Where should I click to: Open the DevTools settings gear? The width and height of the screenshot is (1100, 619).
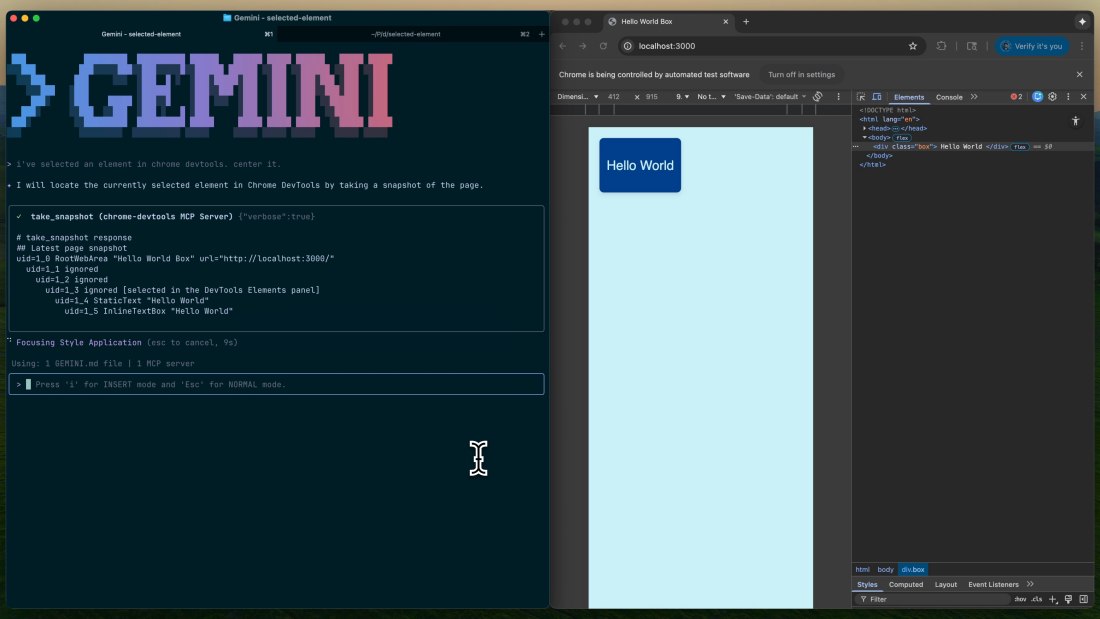[x=1051, y=97]
